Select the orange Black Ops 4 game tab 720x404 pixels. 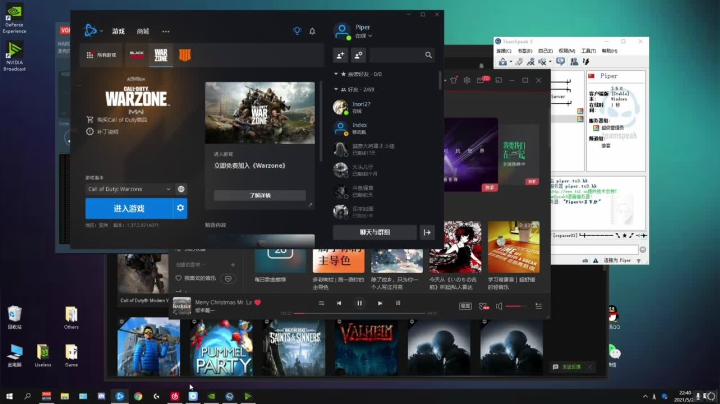click(185, 55)
